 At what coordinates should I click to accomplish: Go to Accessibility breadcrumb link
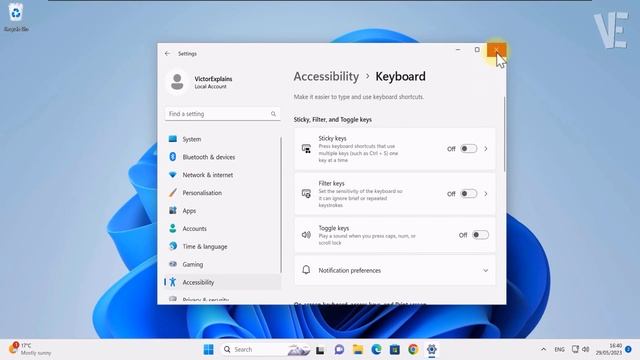pos(326,76)
